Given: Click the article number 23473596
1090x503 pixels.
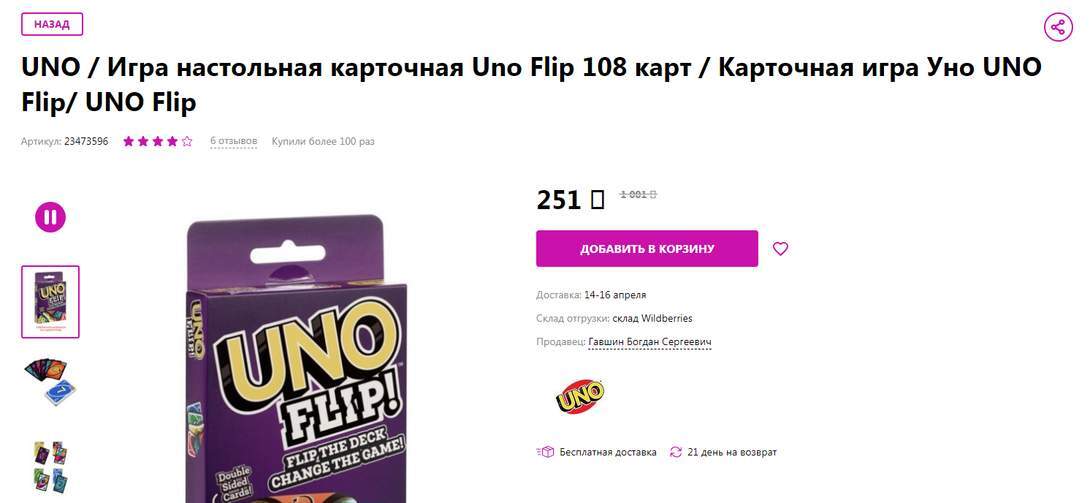Looking at the screenshot, I should (x=86, y=142).
